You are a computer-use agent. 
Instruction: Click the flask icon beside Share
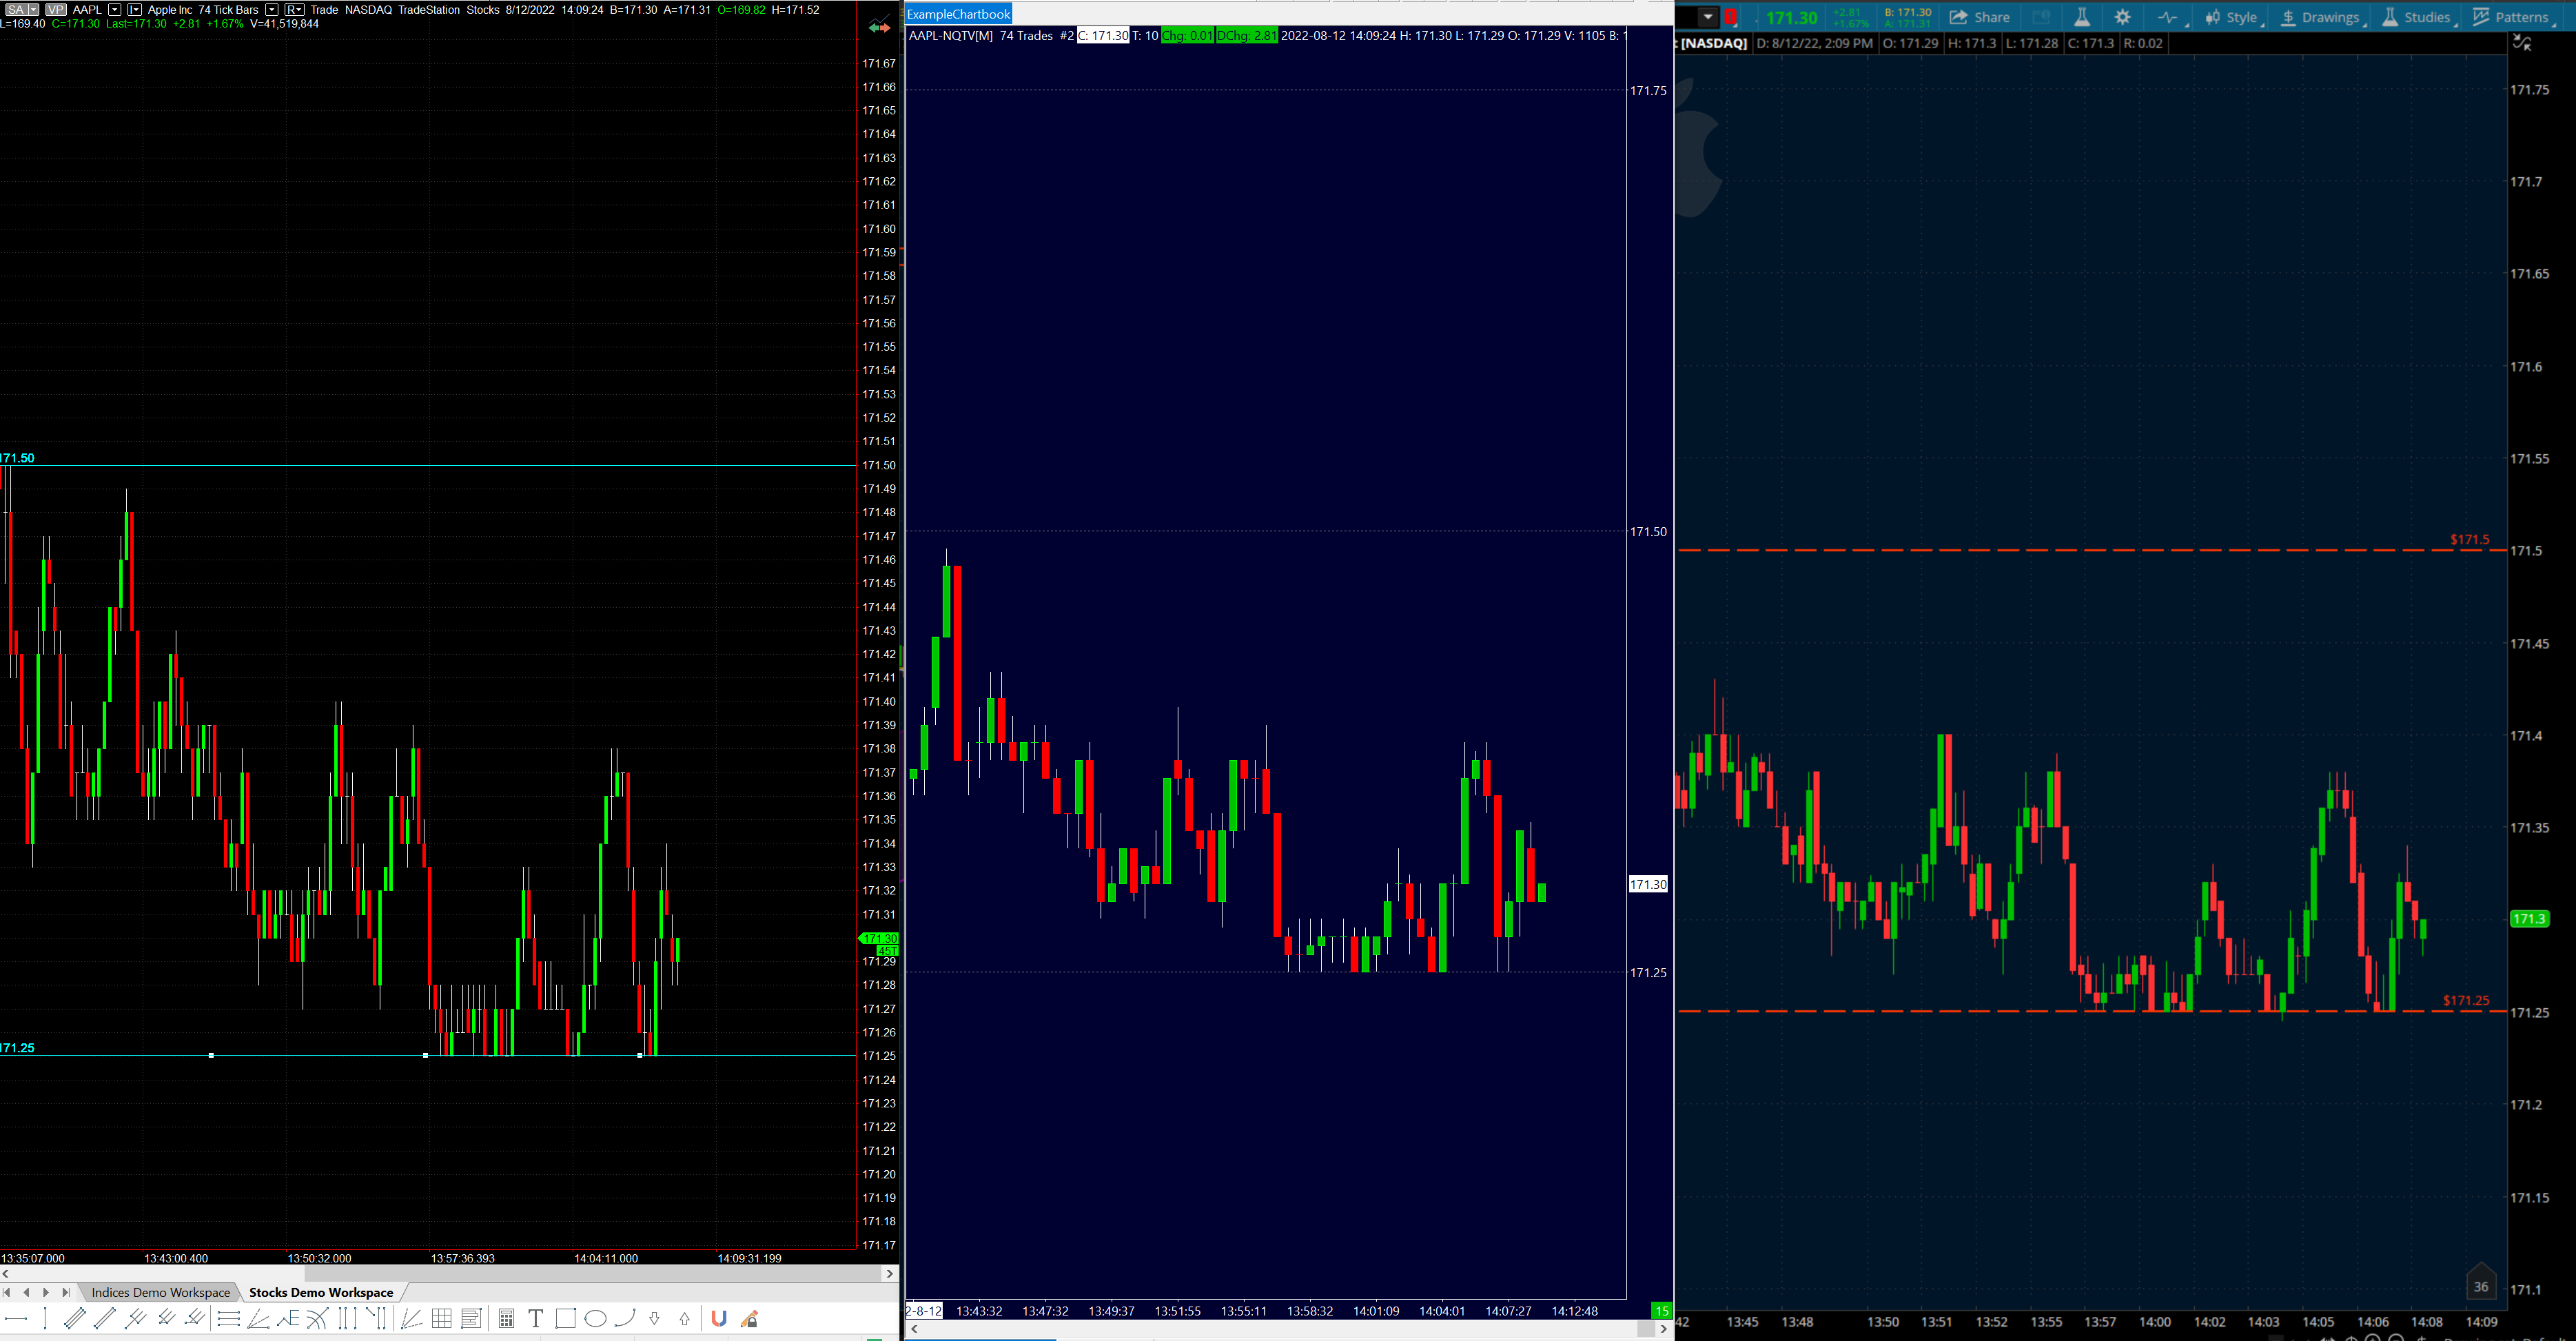[2081, 17]
